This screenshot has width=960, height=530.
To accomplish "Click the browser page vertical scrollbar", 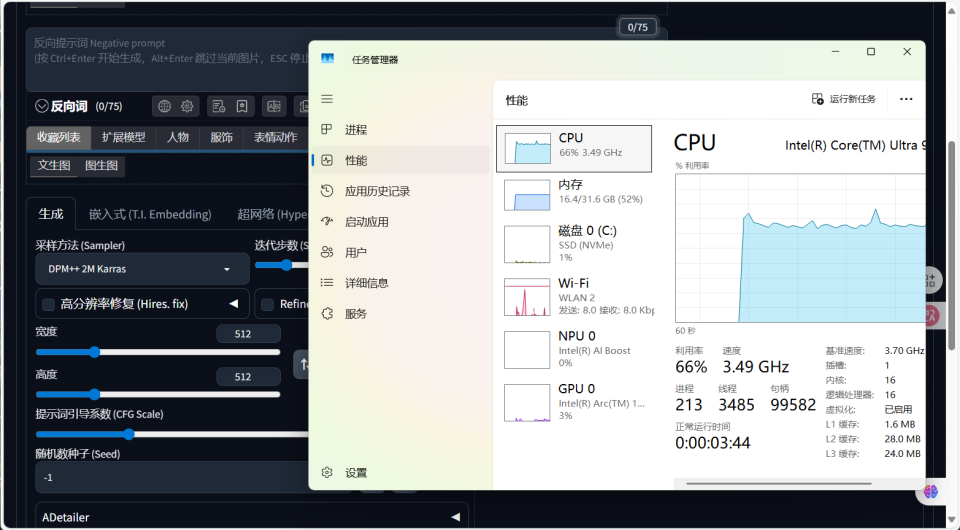I will [951, 245].
